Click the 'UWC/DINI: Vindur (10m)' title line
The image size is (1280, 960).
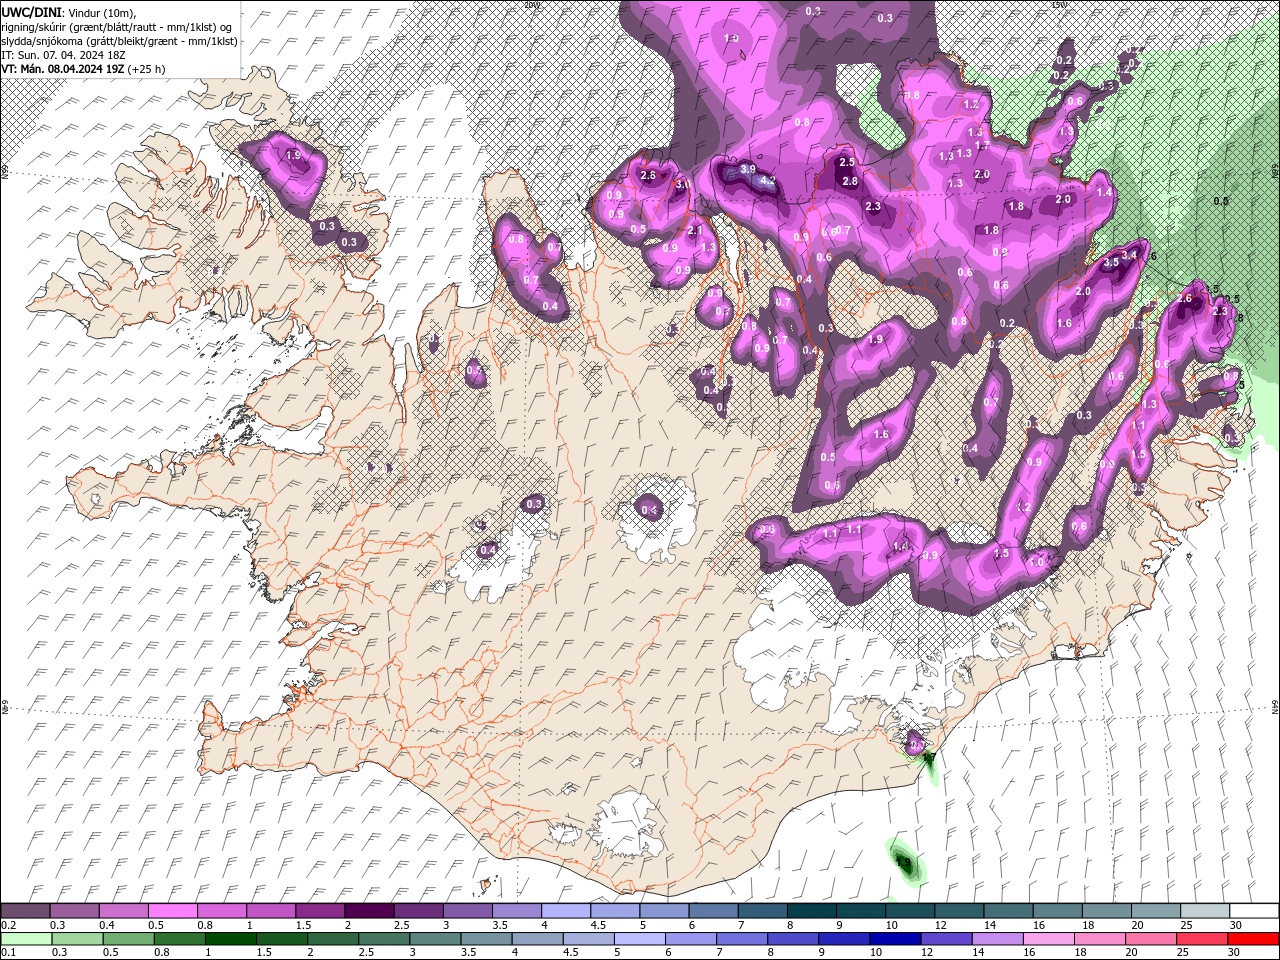click(x=68, y=11)
